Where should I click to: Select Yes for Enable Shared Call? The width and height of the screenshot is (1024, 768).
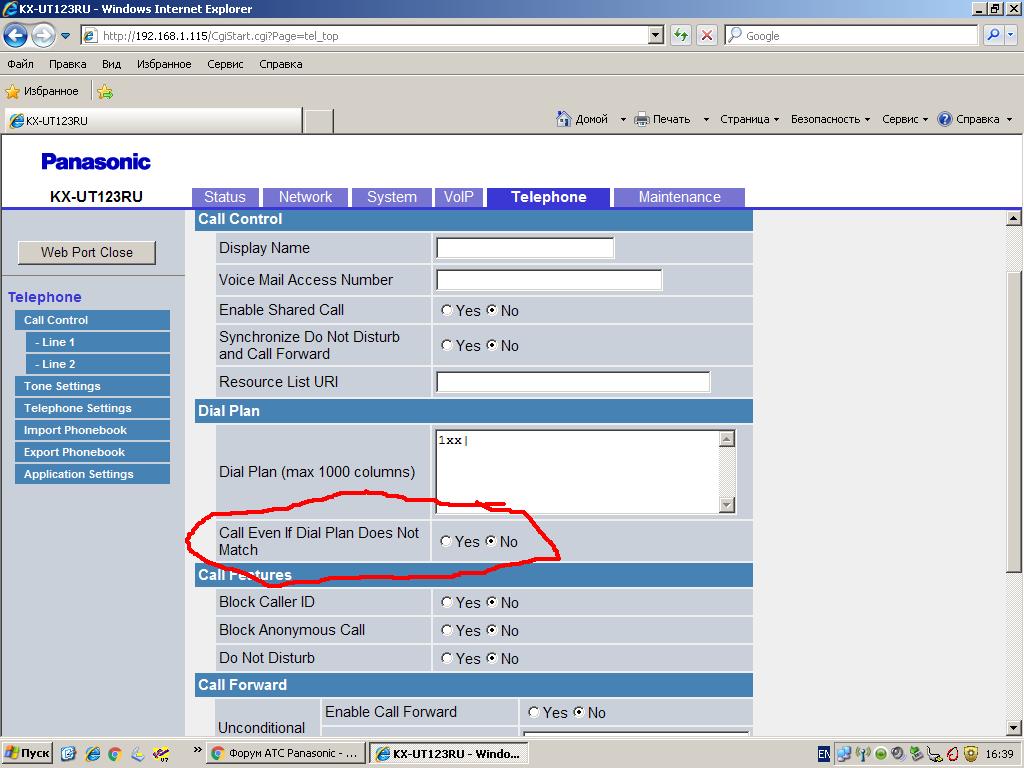coord(447,310)
